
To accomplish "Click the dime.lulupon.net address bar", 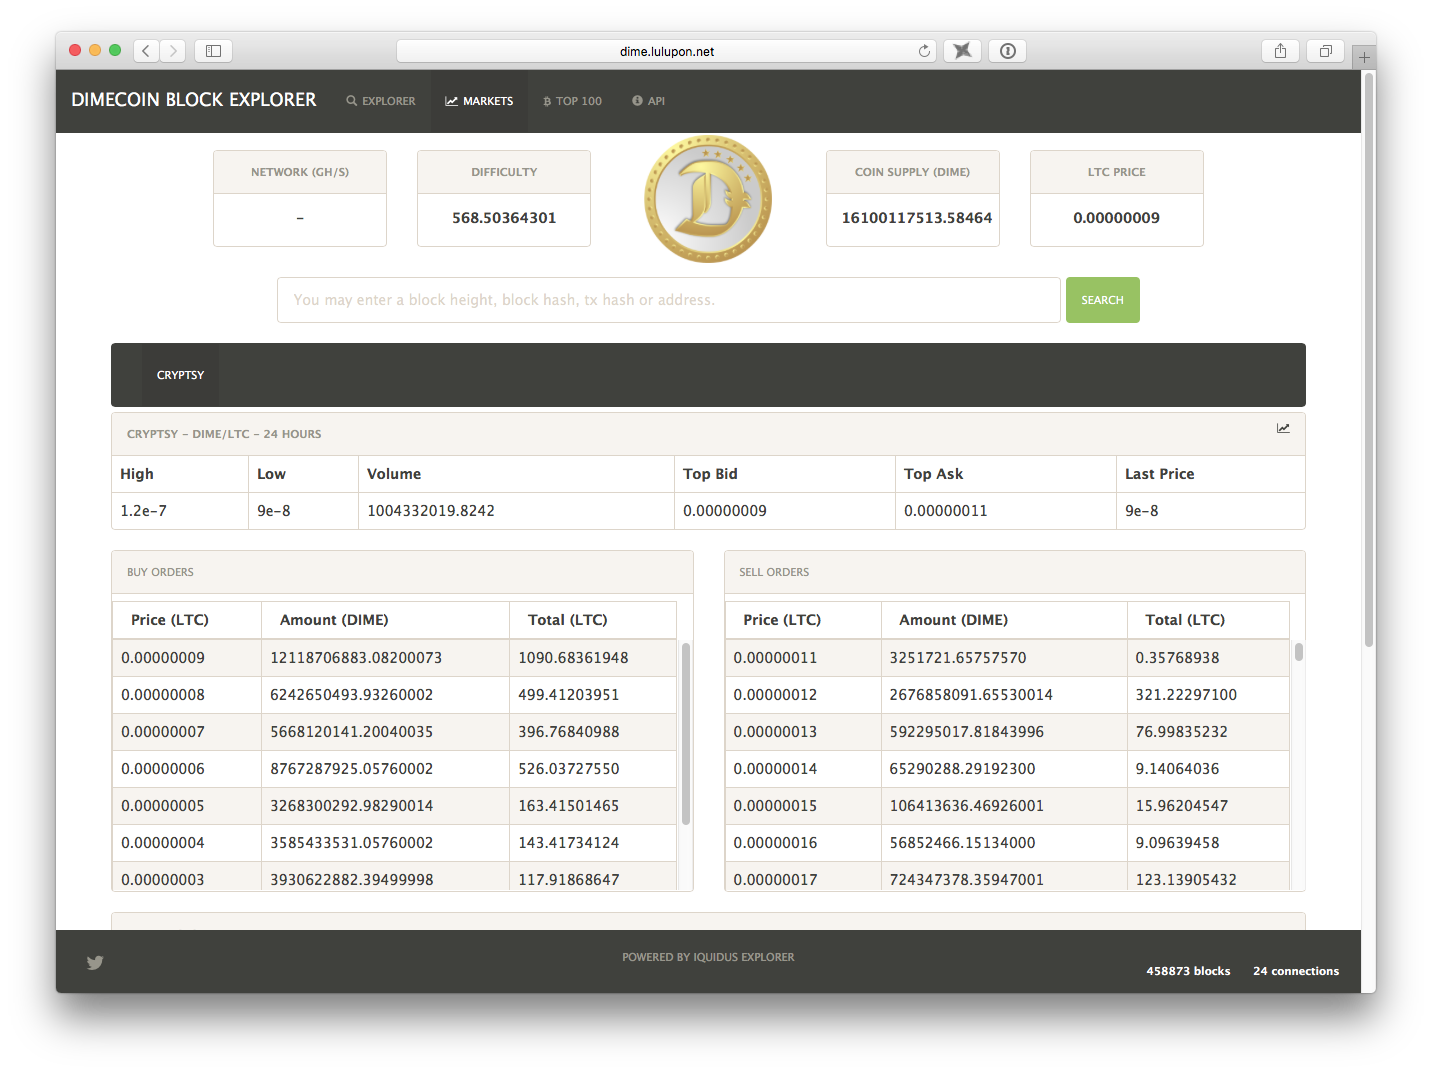I will coord(666,51).
